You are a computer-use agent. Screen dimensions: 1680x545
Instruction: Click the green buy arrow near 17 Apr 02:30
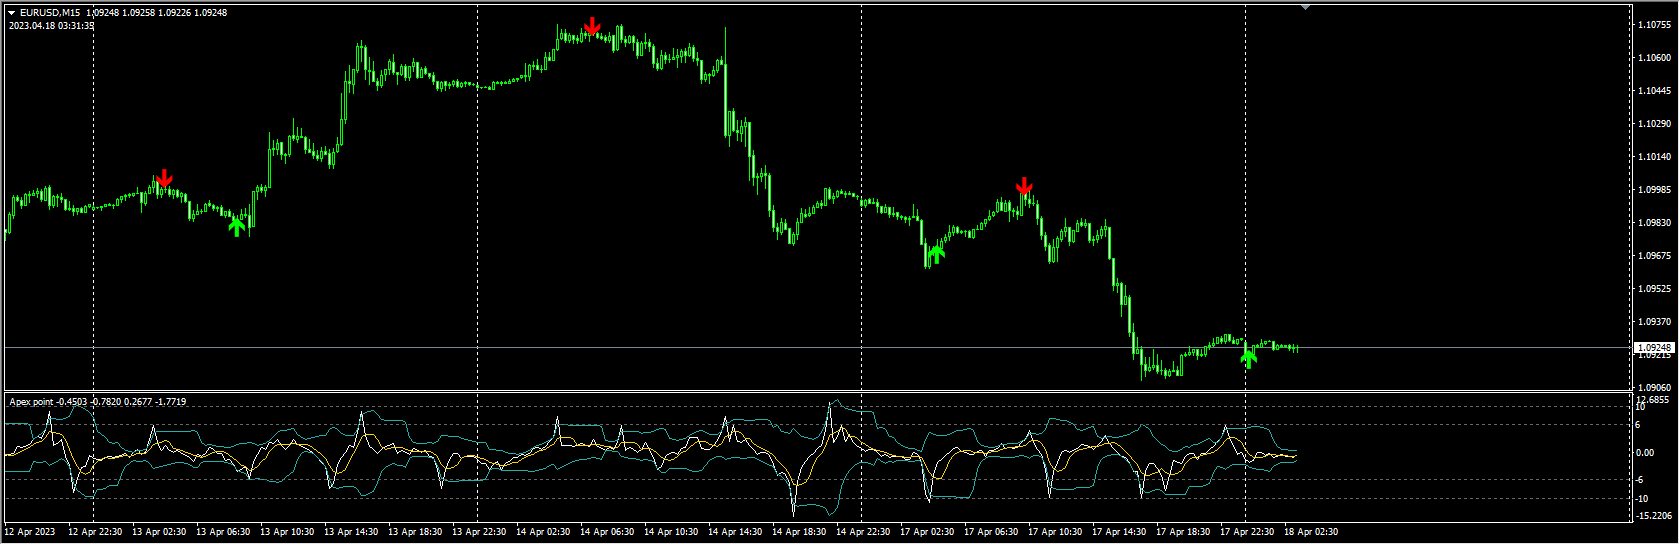(934, 256)
